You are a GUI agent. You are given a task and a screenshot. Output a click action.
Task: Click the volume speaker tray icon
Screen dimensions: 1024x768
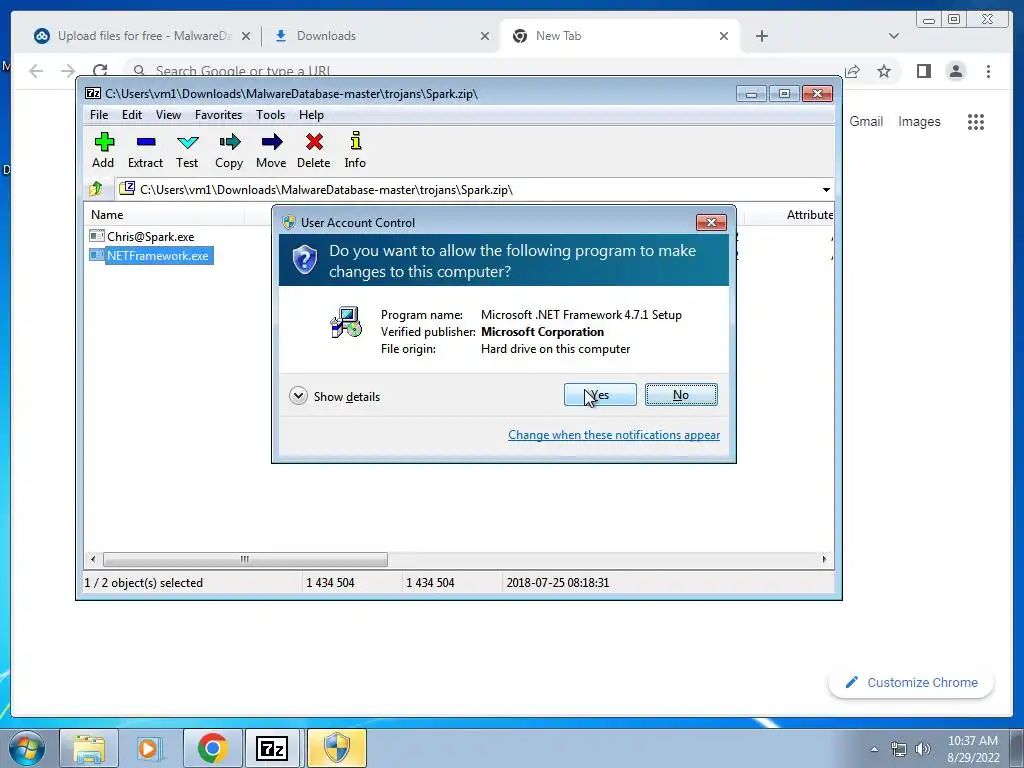coord(922,749)
